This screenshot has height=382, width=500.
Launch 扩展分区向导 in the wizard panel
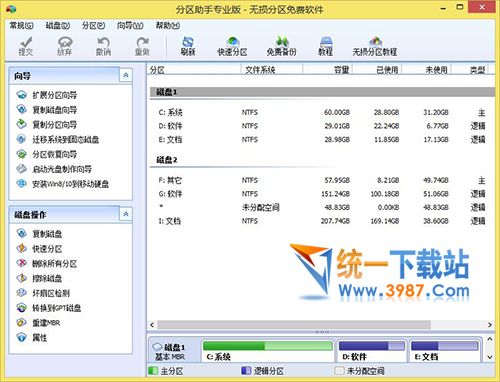(47, 95)
